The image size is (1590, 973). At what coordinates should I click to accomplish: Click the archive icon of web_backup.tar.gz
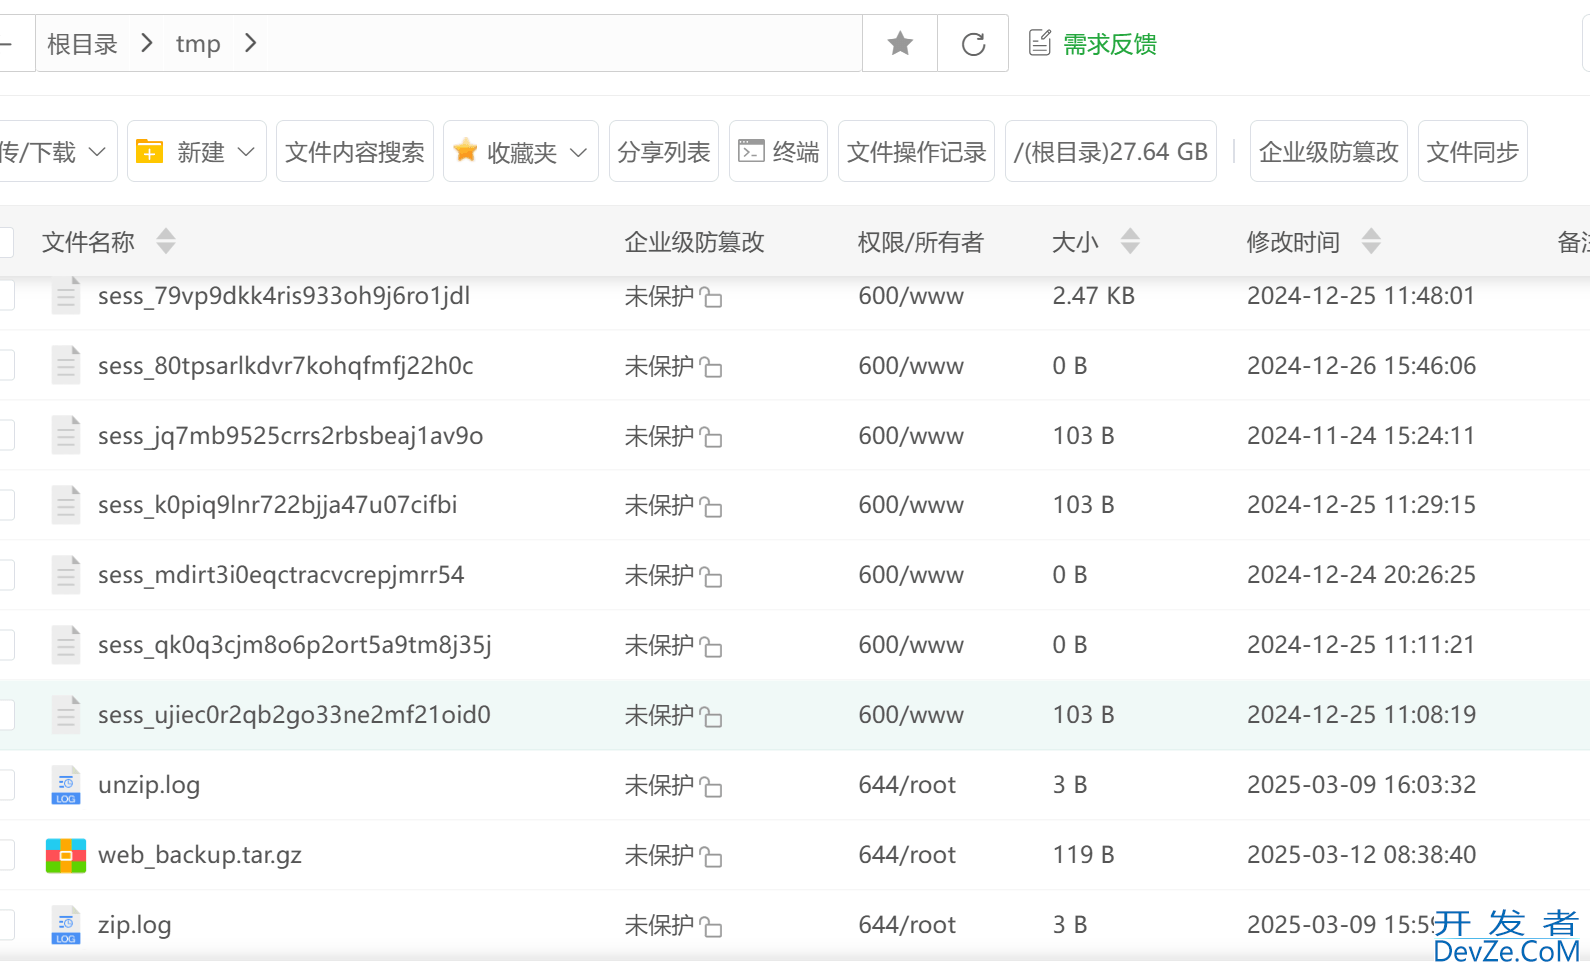tap(66, 855)
